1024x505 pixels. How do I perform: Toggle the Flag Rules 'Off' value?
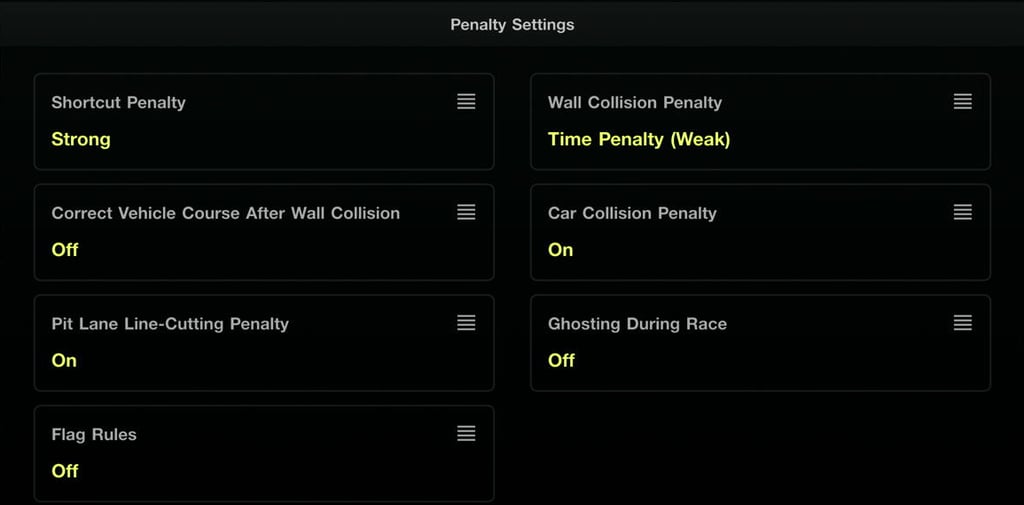[x=65, y=471]
